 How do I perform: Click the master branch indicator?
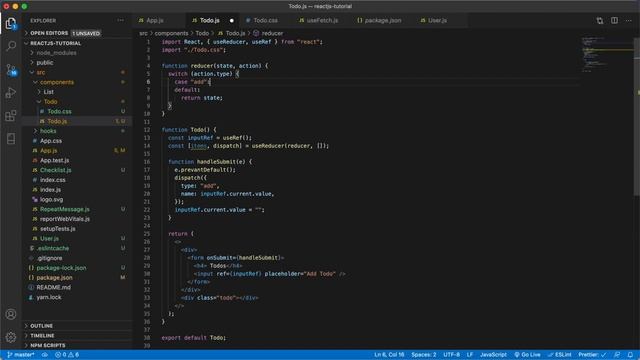tap(21, 355)
